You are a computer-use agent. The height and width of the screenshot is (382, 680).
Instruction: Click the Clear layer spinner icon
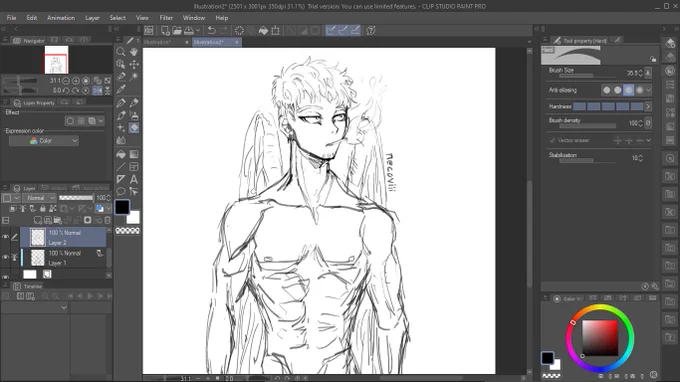(239, 30)
